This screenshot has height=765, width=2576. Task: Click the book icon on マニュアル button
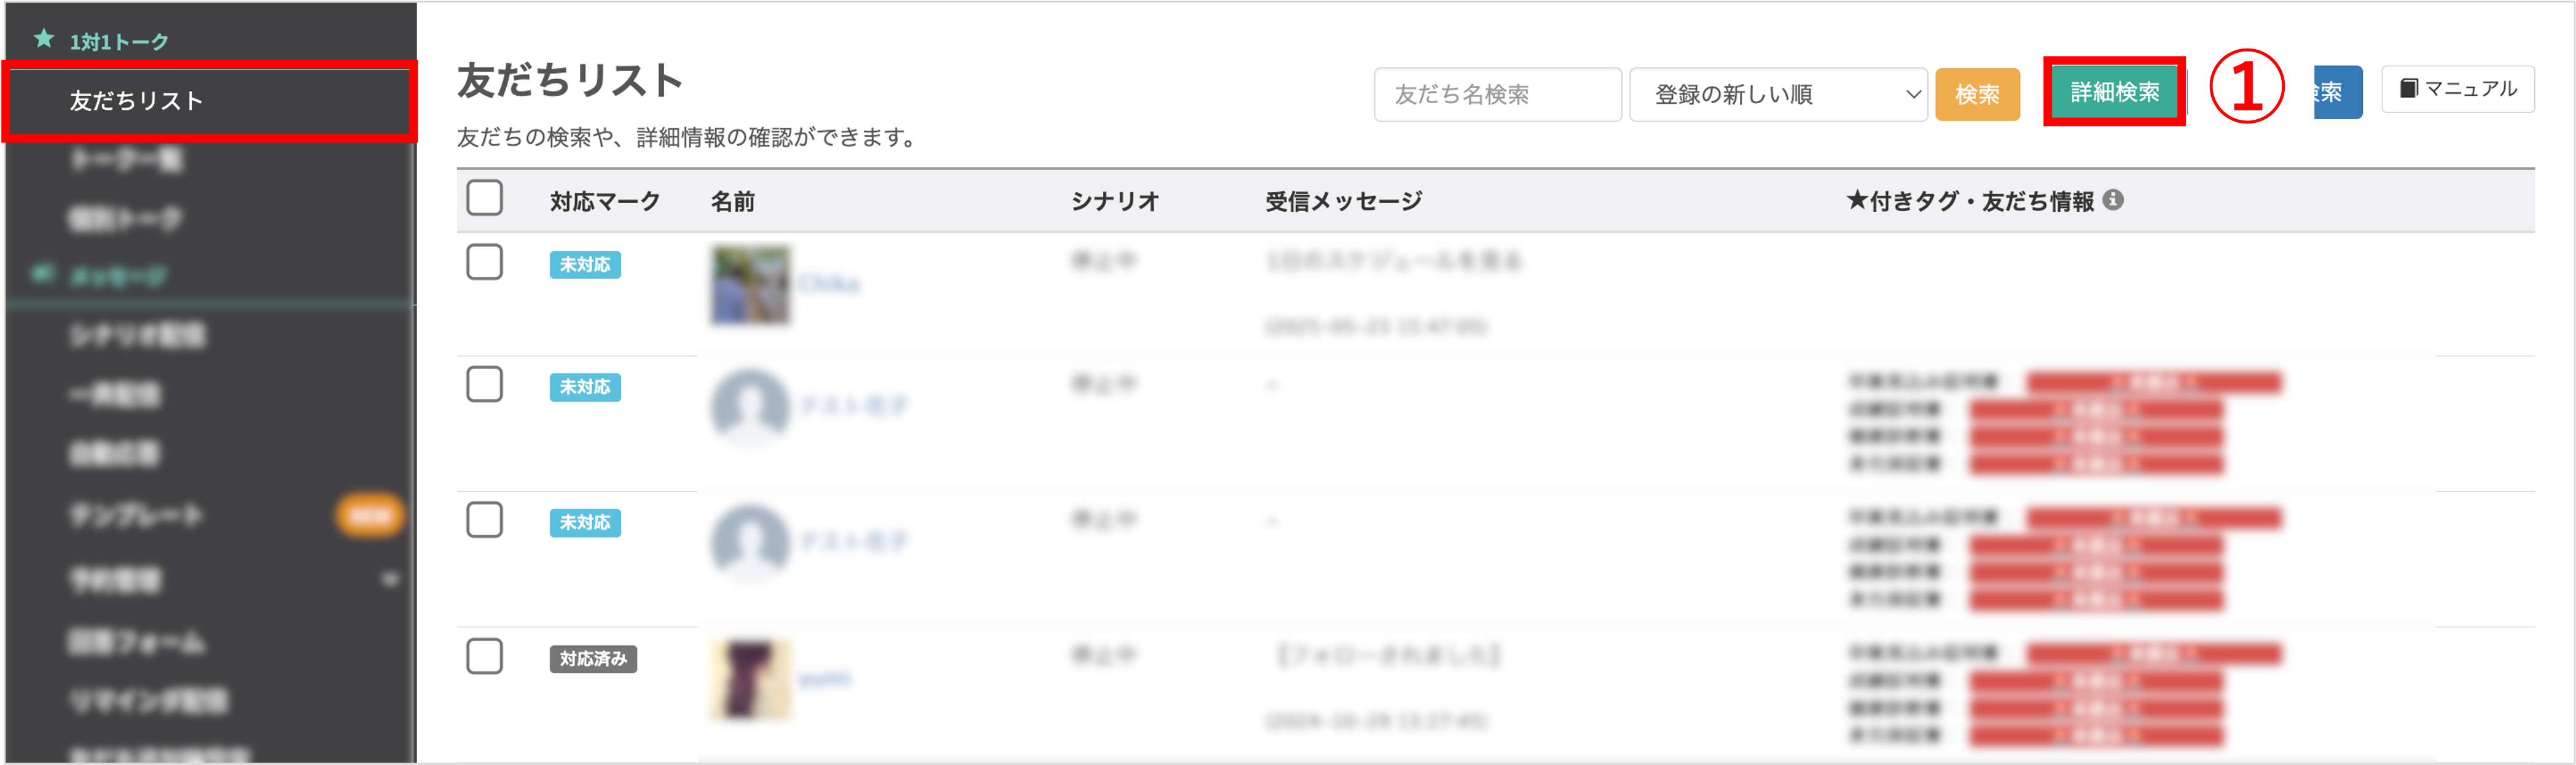click(2409, 89)
